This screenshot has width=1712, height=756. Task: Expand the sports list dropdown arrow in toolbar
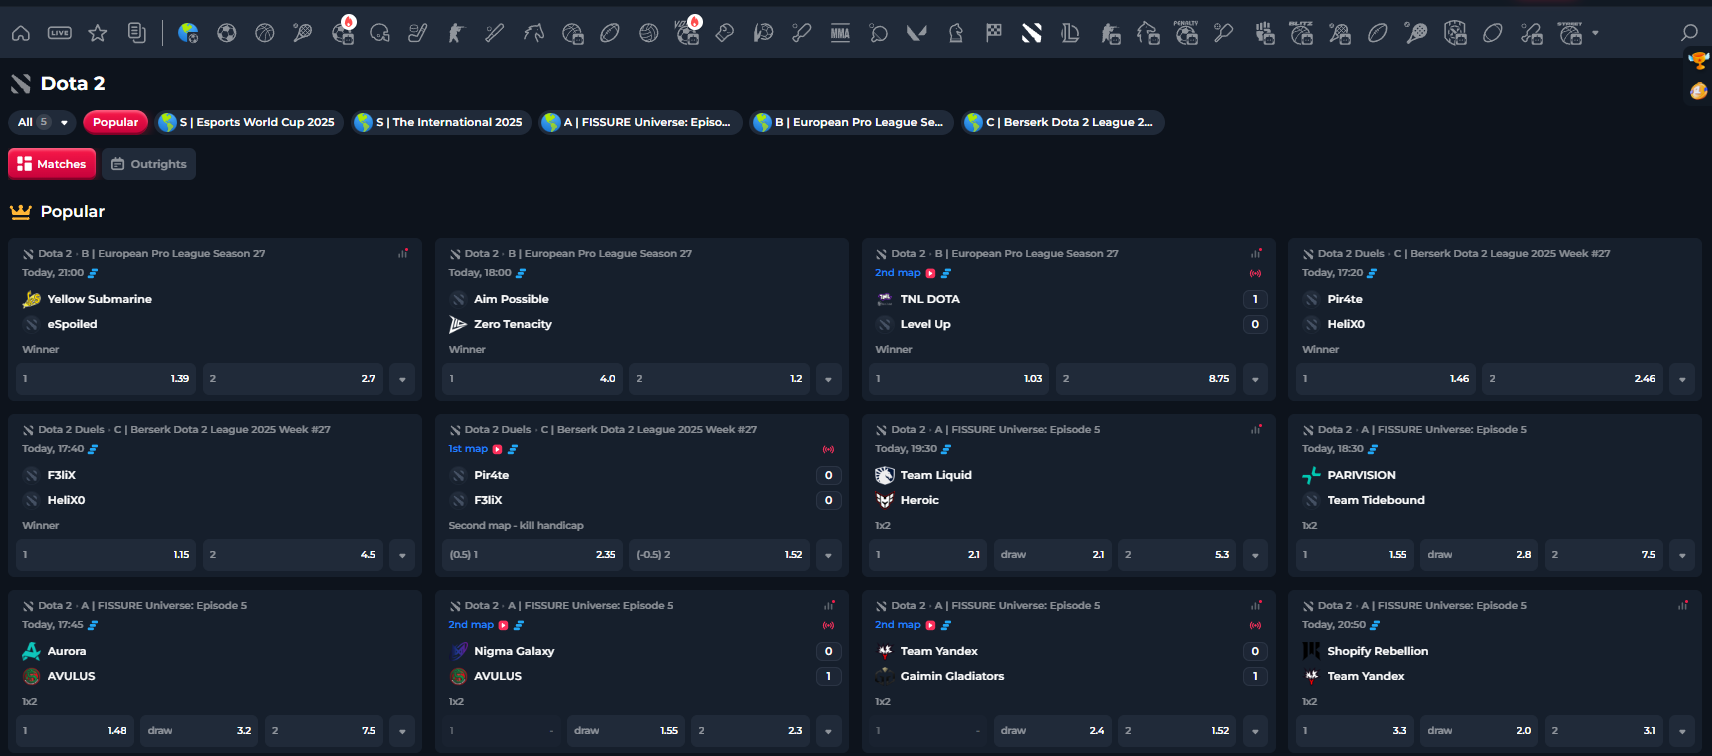(1595, 33)
